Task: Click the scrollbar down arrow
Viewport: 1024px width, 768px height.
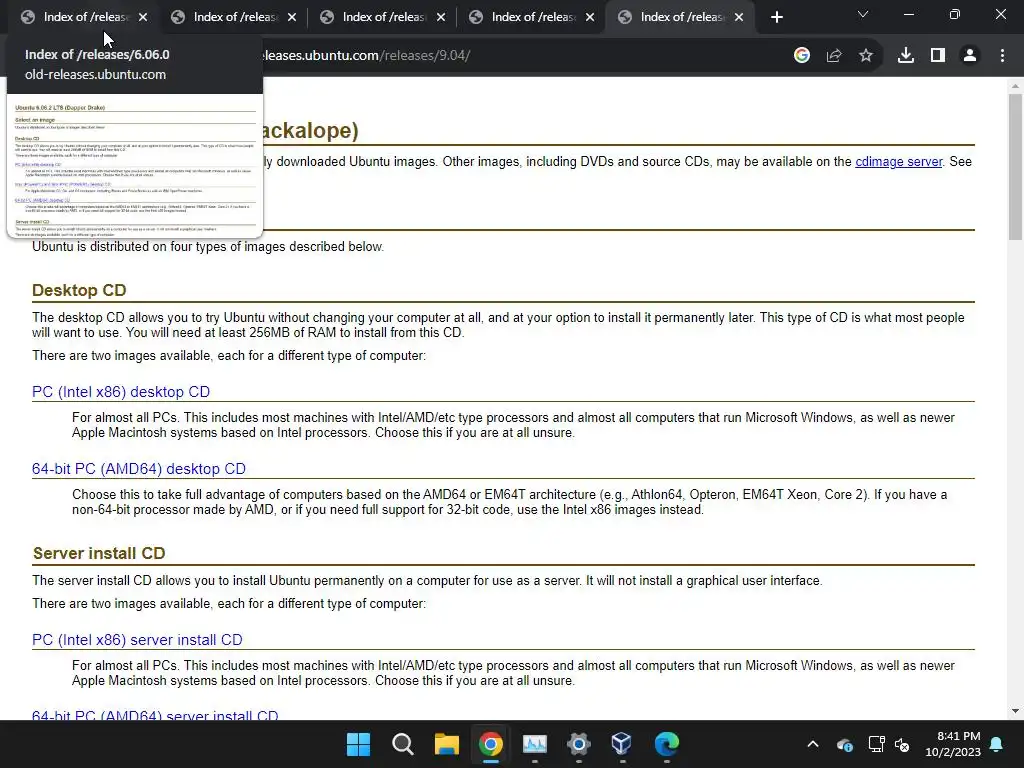Action: coord(1015,711)
